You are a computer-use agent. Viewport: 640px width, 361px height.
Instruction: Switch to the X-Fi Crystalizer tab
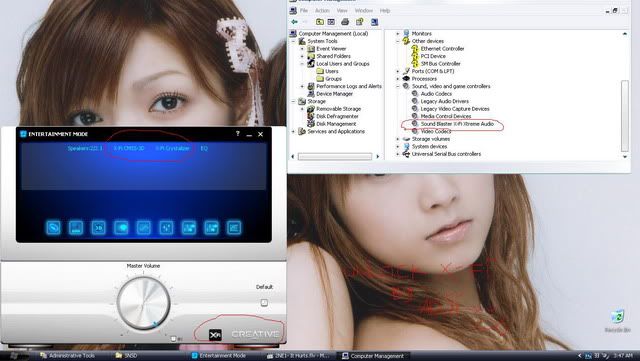[x=172, y=148]
